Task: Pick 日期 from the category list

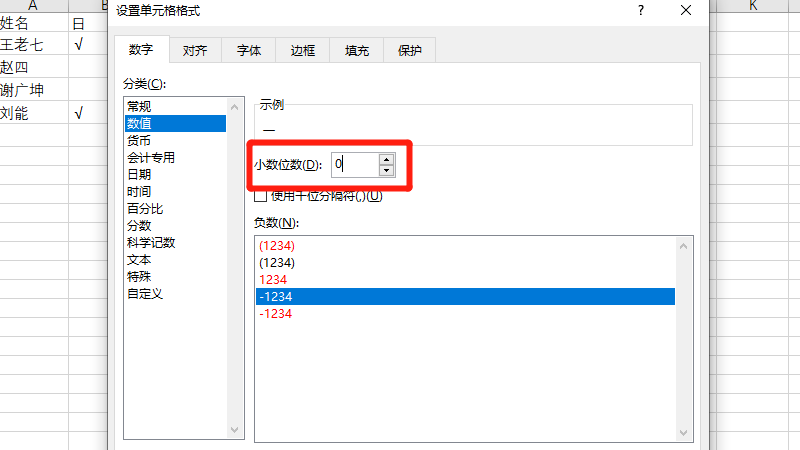Action: 139,174
